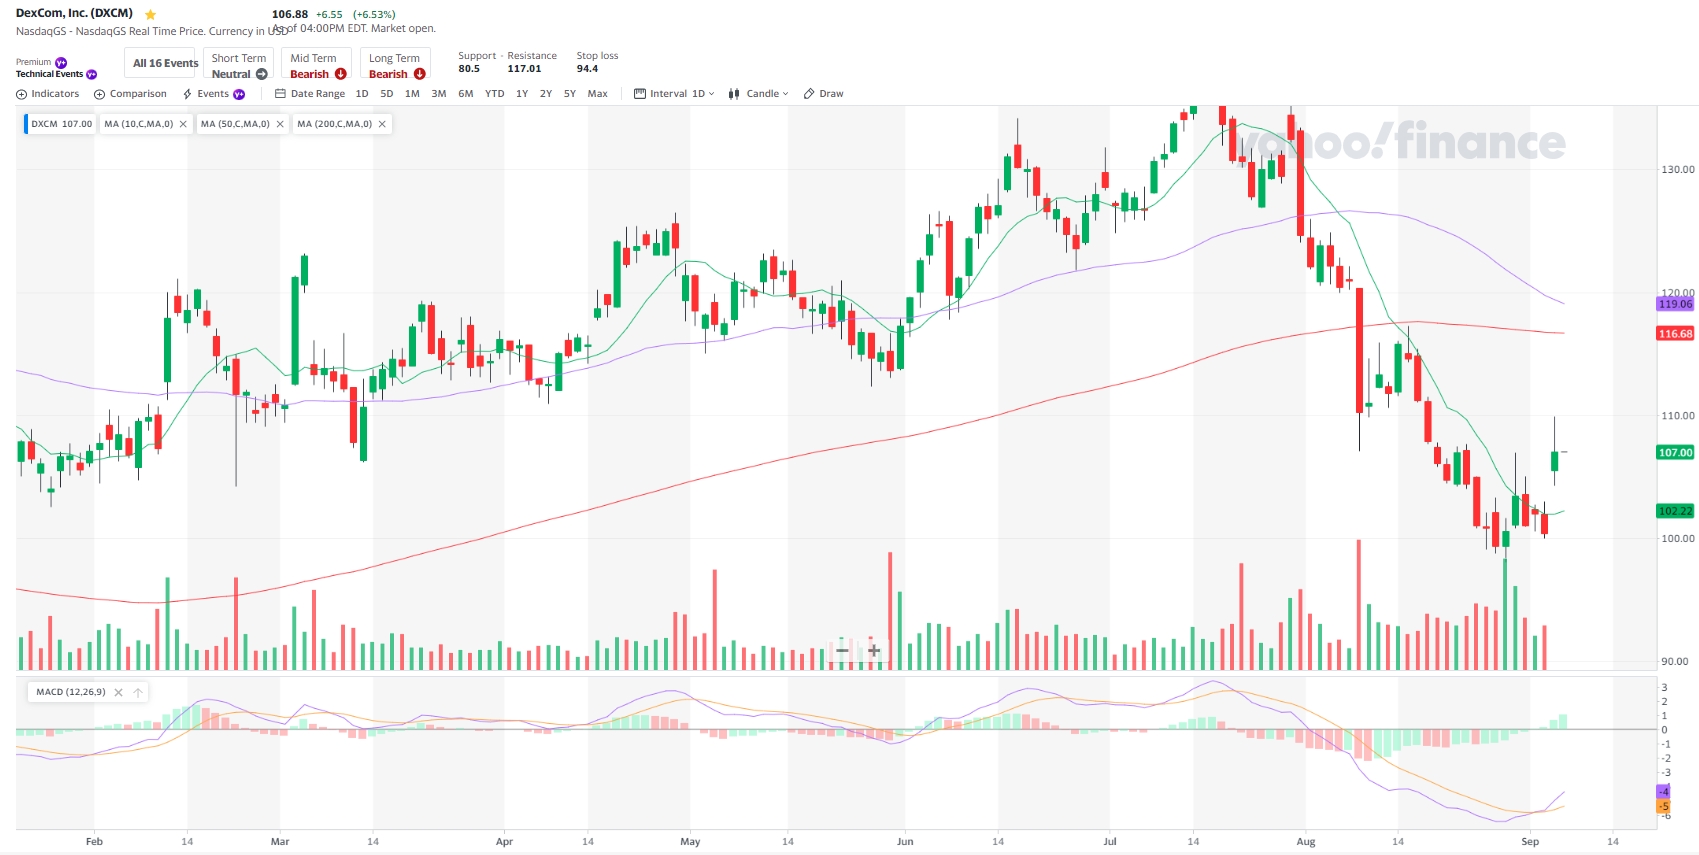This screenshot has height=855, width=1699.
Task: Remove the MACD (12,26,9) indicator
Action: [x=118, y=692]
